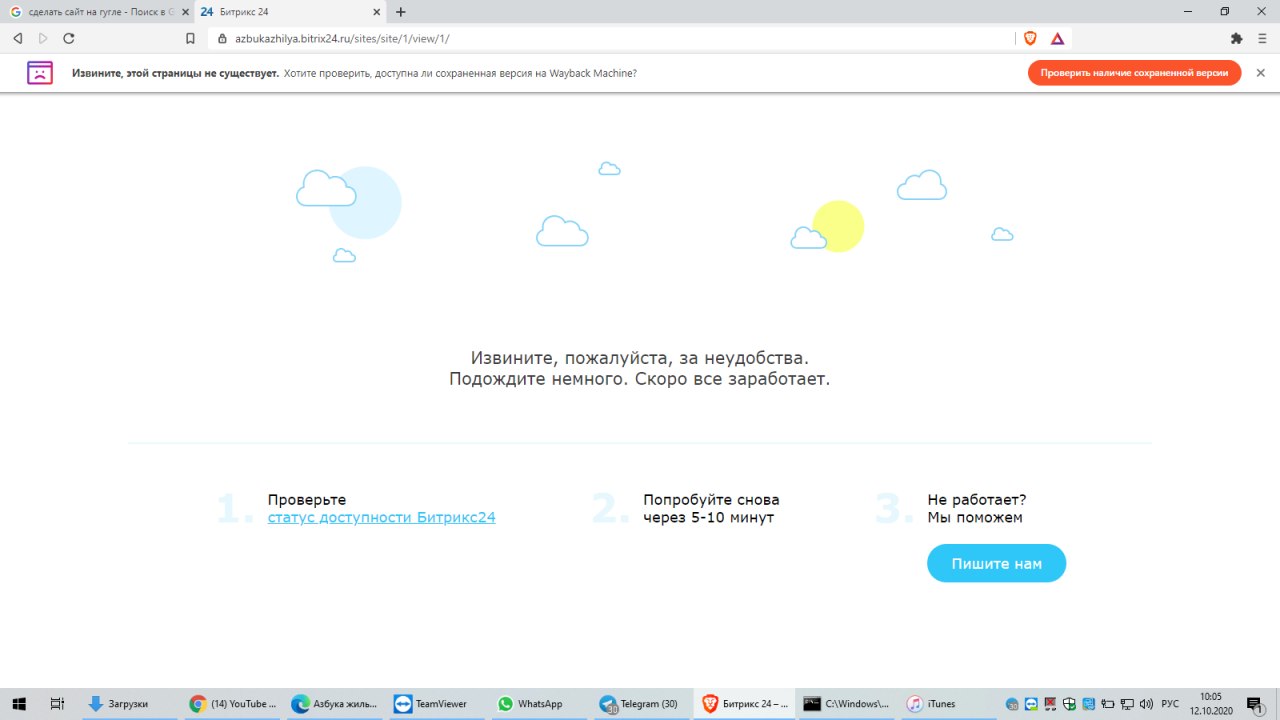Viewport: 1280px width, 720px height.
Task: Open the Brave Rewards triangle icon
Action: click(x=1057, y=38)
